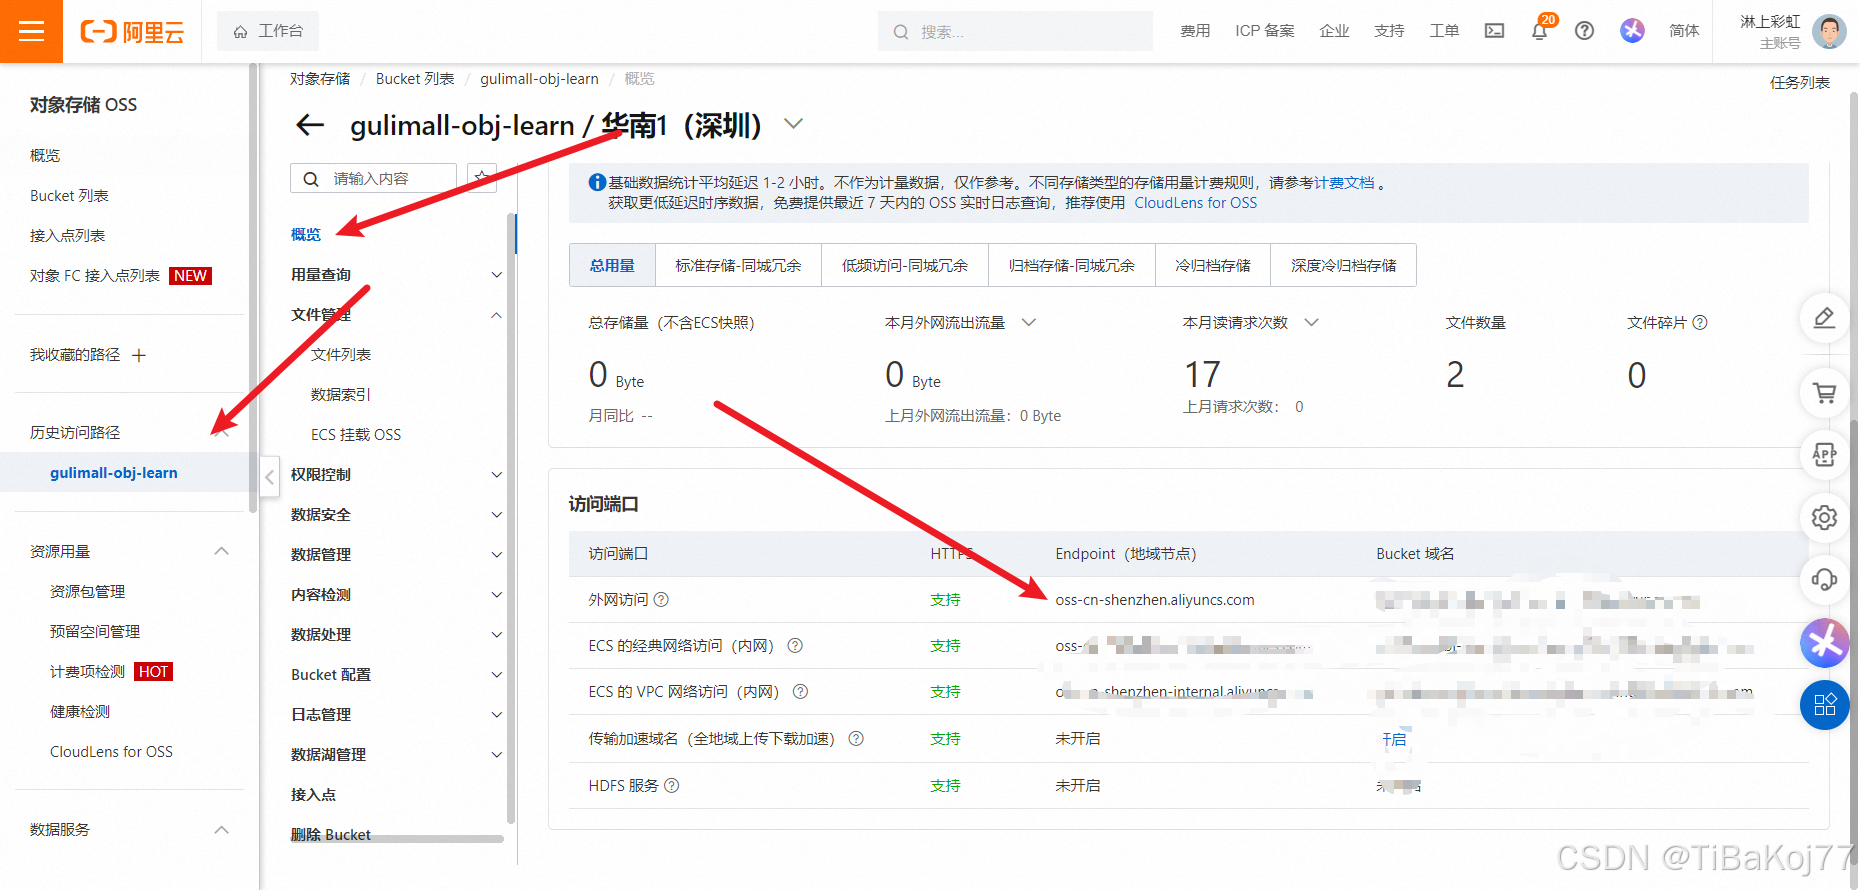
Task: Open 对象 FC 接入点列表
Action: click(x=95, y=276)
